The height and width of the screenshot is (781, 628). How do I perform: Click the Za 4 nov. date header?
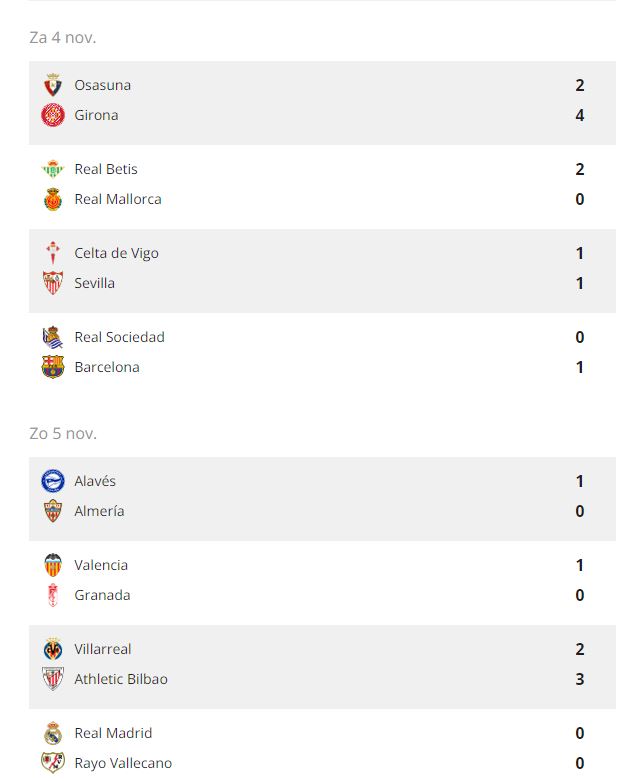tap(63, 37)
